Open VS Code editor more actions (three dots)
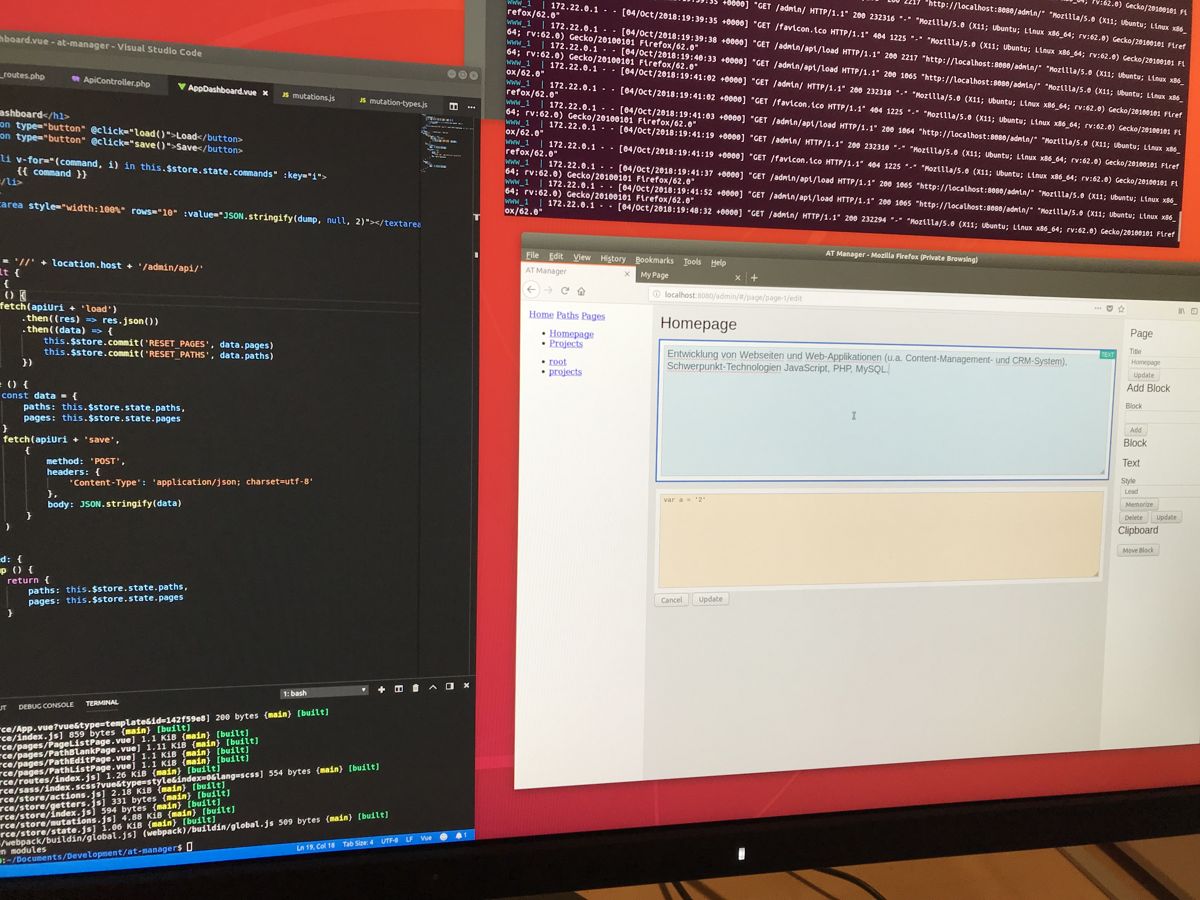The width and height of the screenshot is (1200, 900). click(471, 107)
